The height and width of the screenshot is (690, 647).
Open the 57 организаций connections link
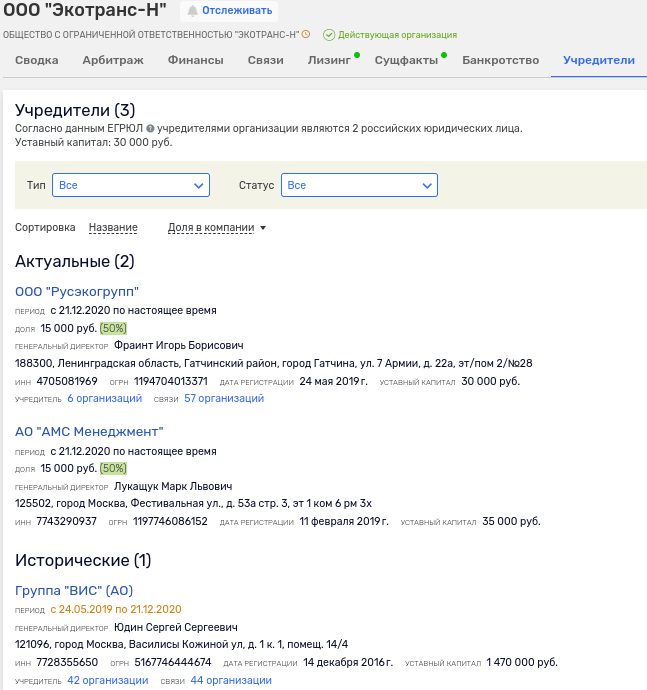click(x=224, y=399)
